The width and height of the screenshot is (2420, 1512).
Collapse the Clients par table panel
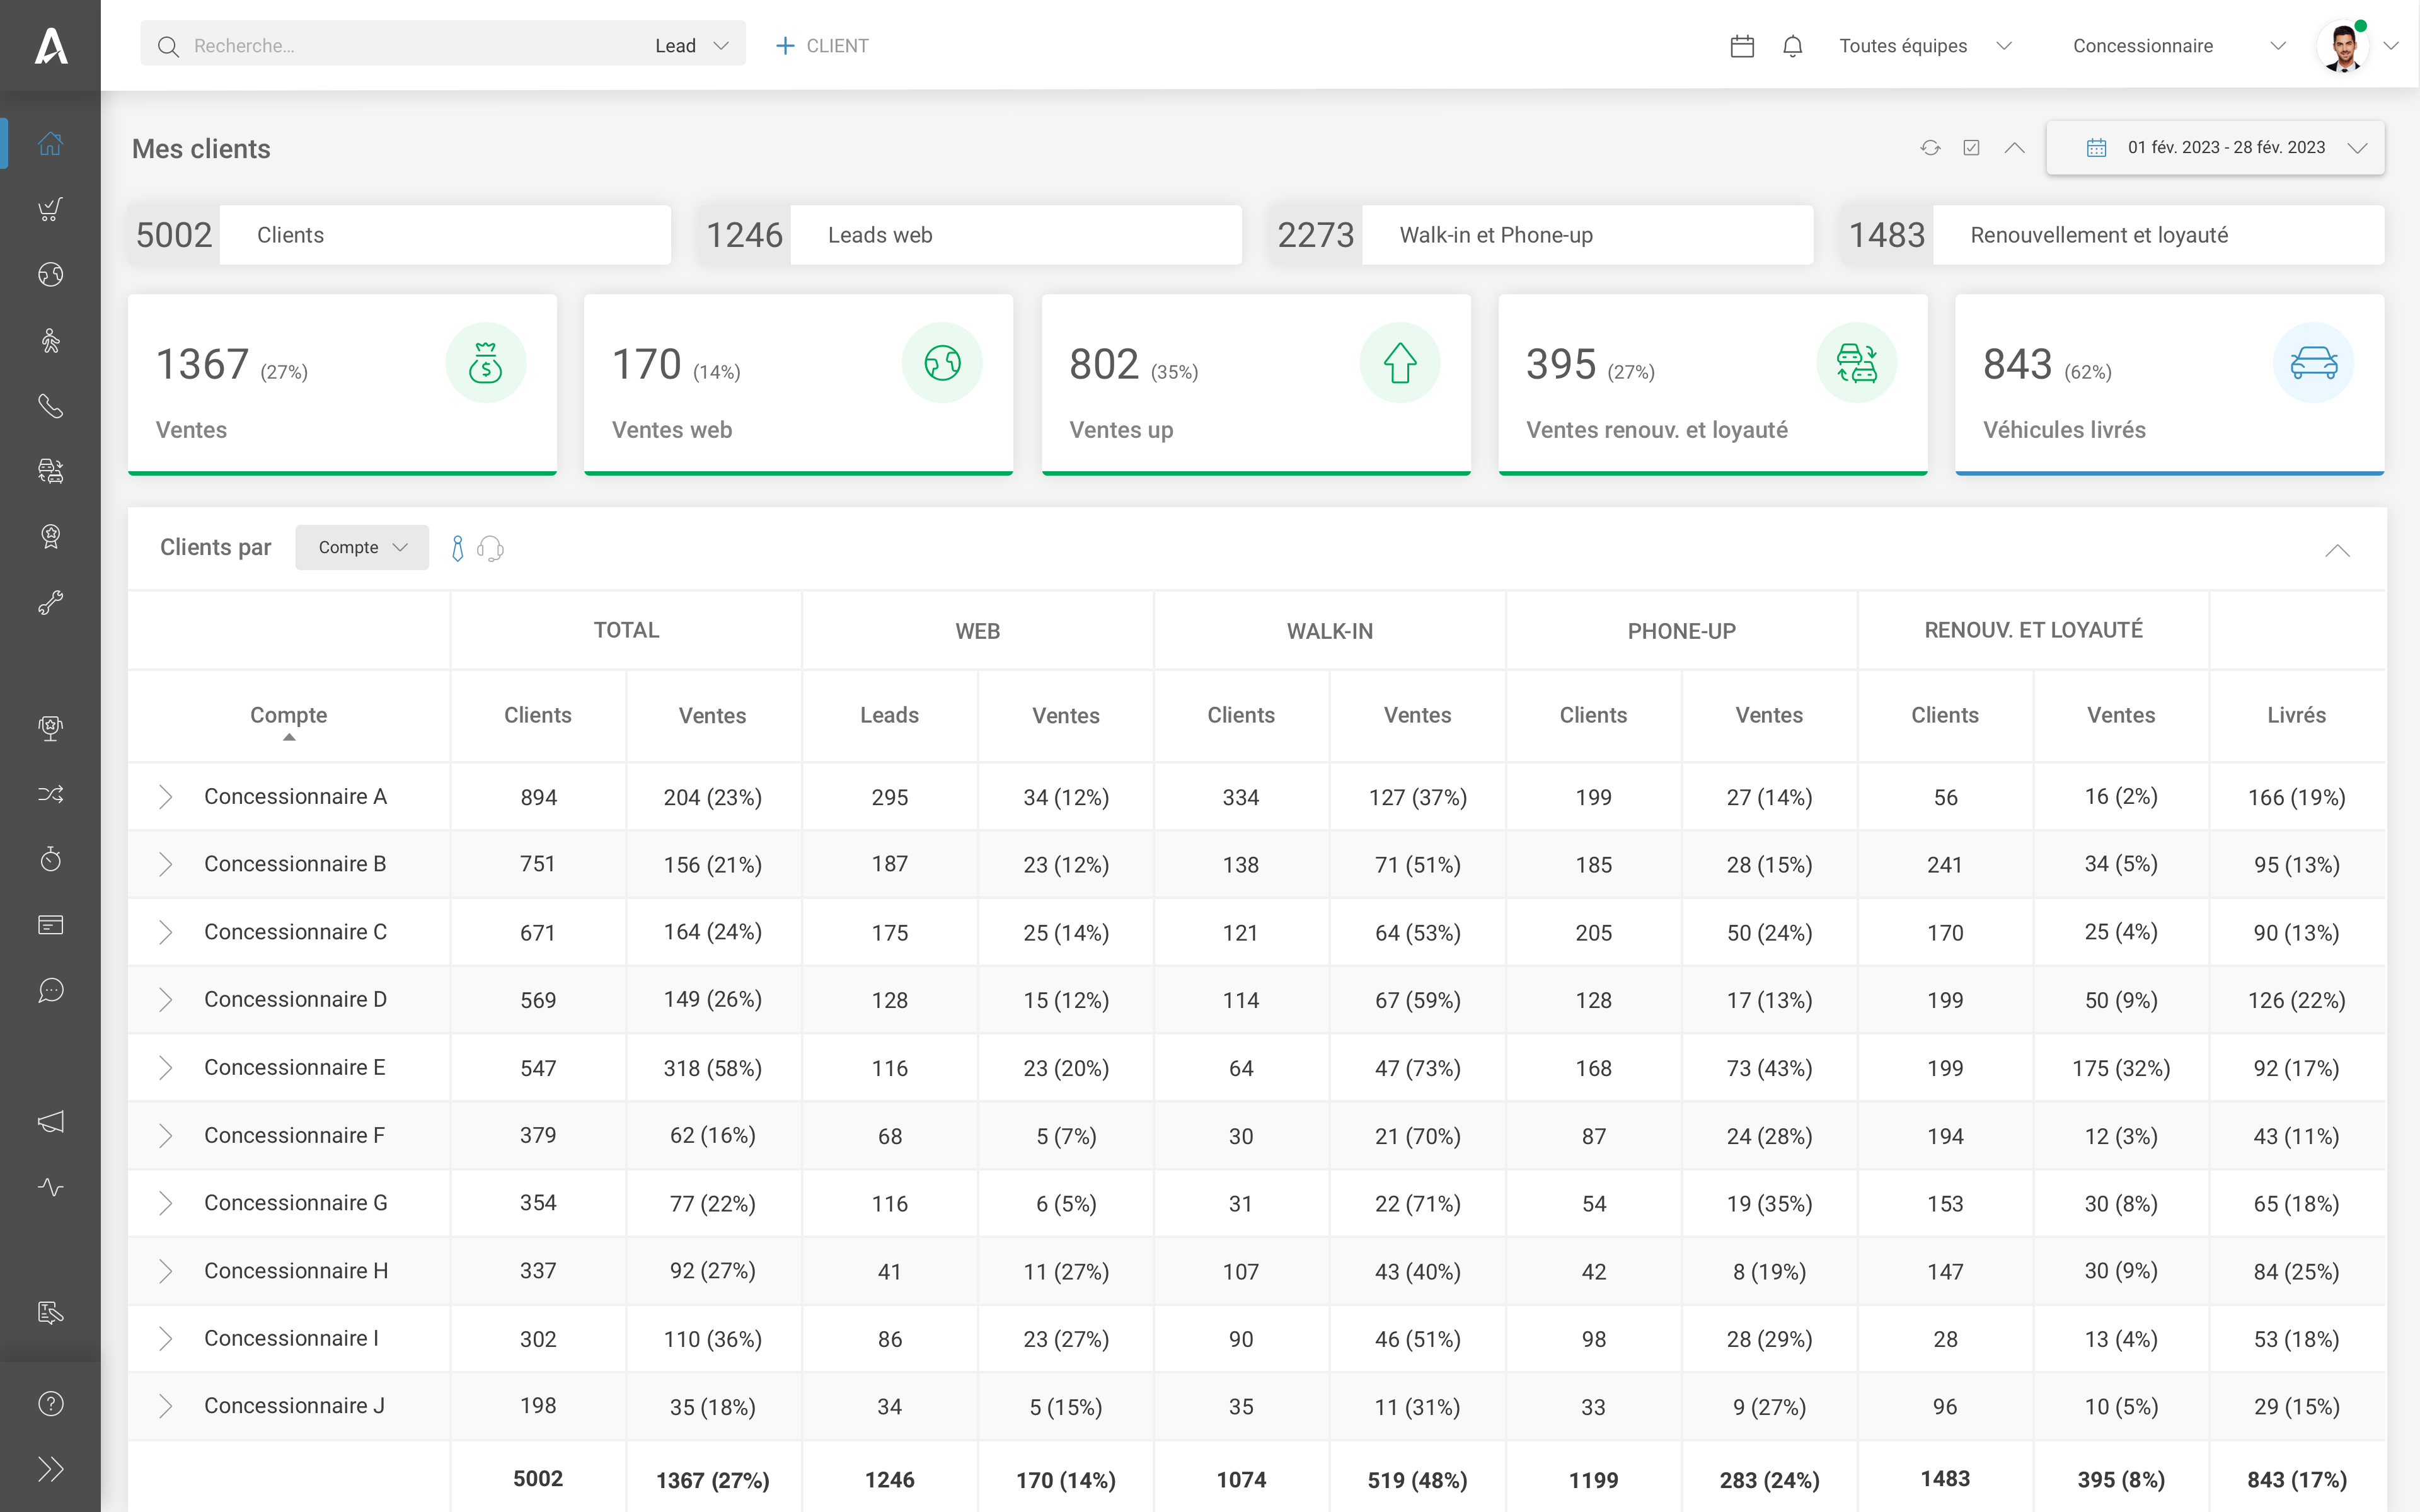coord(2337,551)
